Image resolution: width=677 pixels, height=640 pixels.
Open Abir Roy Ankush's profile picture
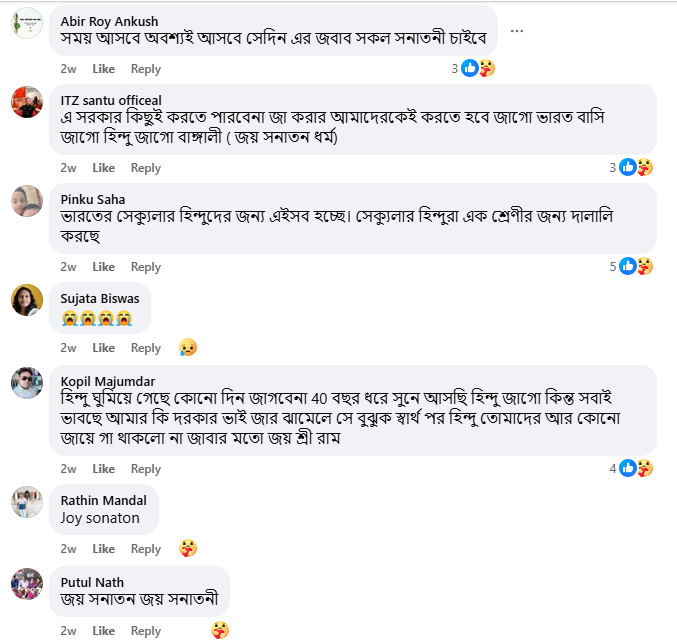[x=26, y=22]
